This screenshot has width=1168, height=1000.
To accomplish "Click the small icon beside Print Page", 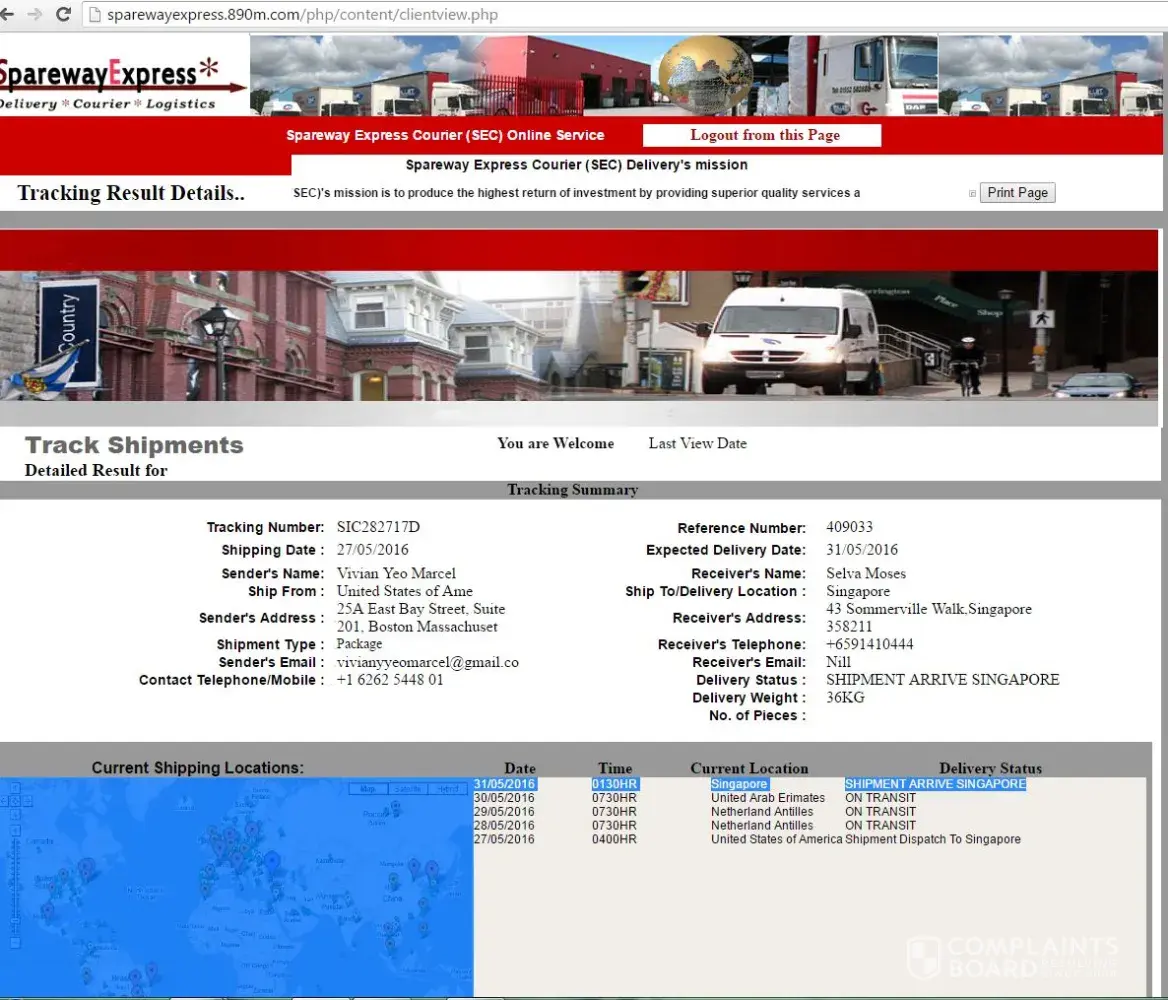I will click(x=972, y=194).
